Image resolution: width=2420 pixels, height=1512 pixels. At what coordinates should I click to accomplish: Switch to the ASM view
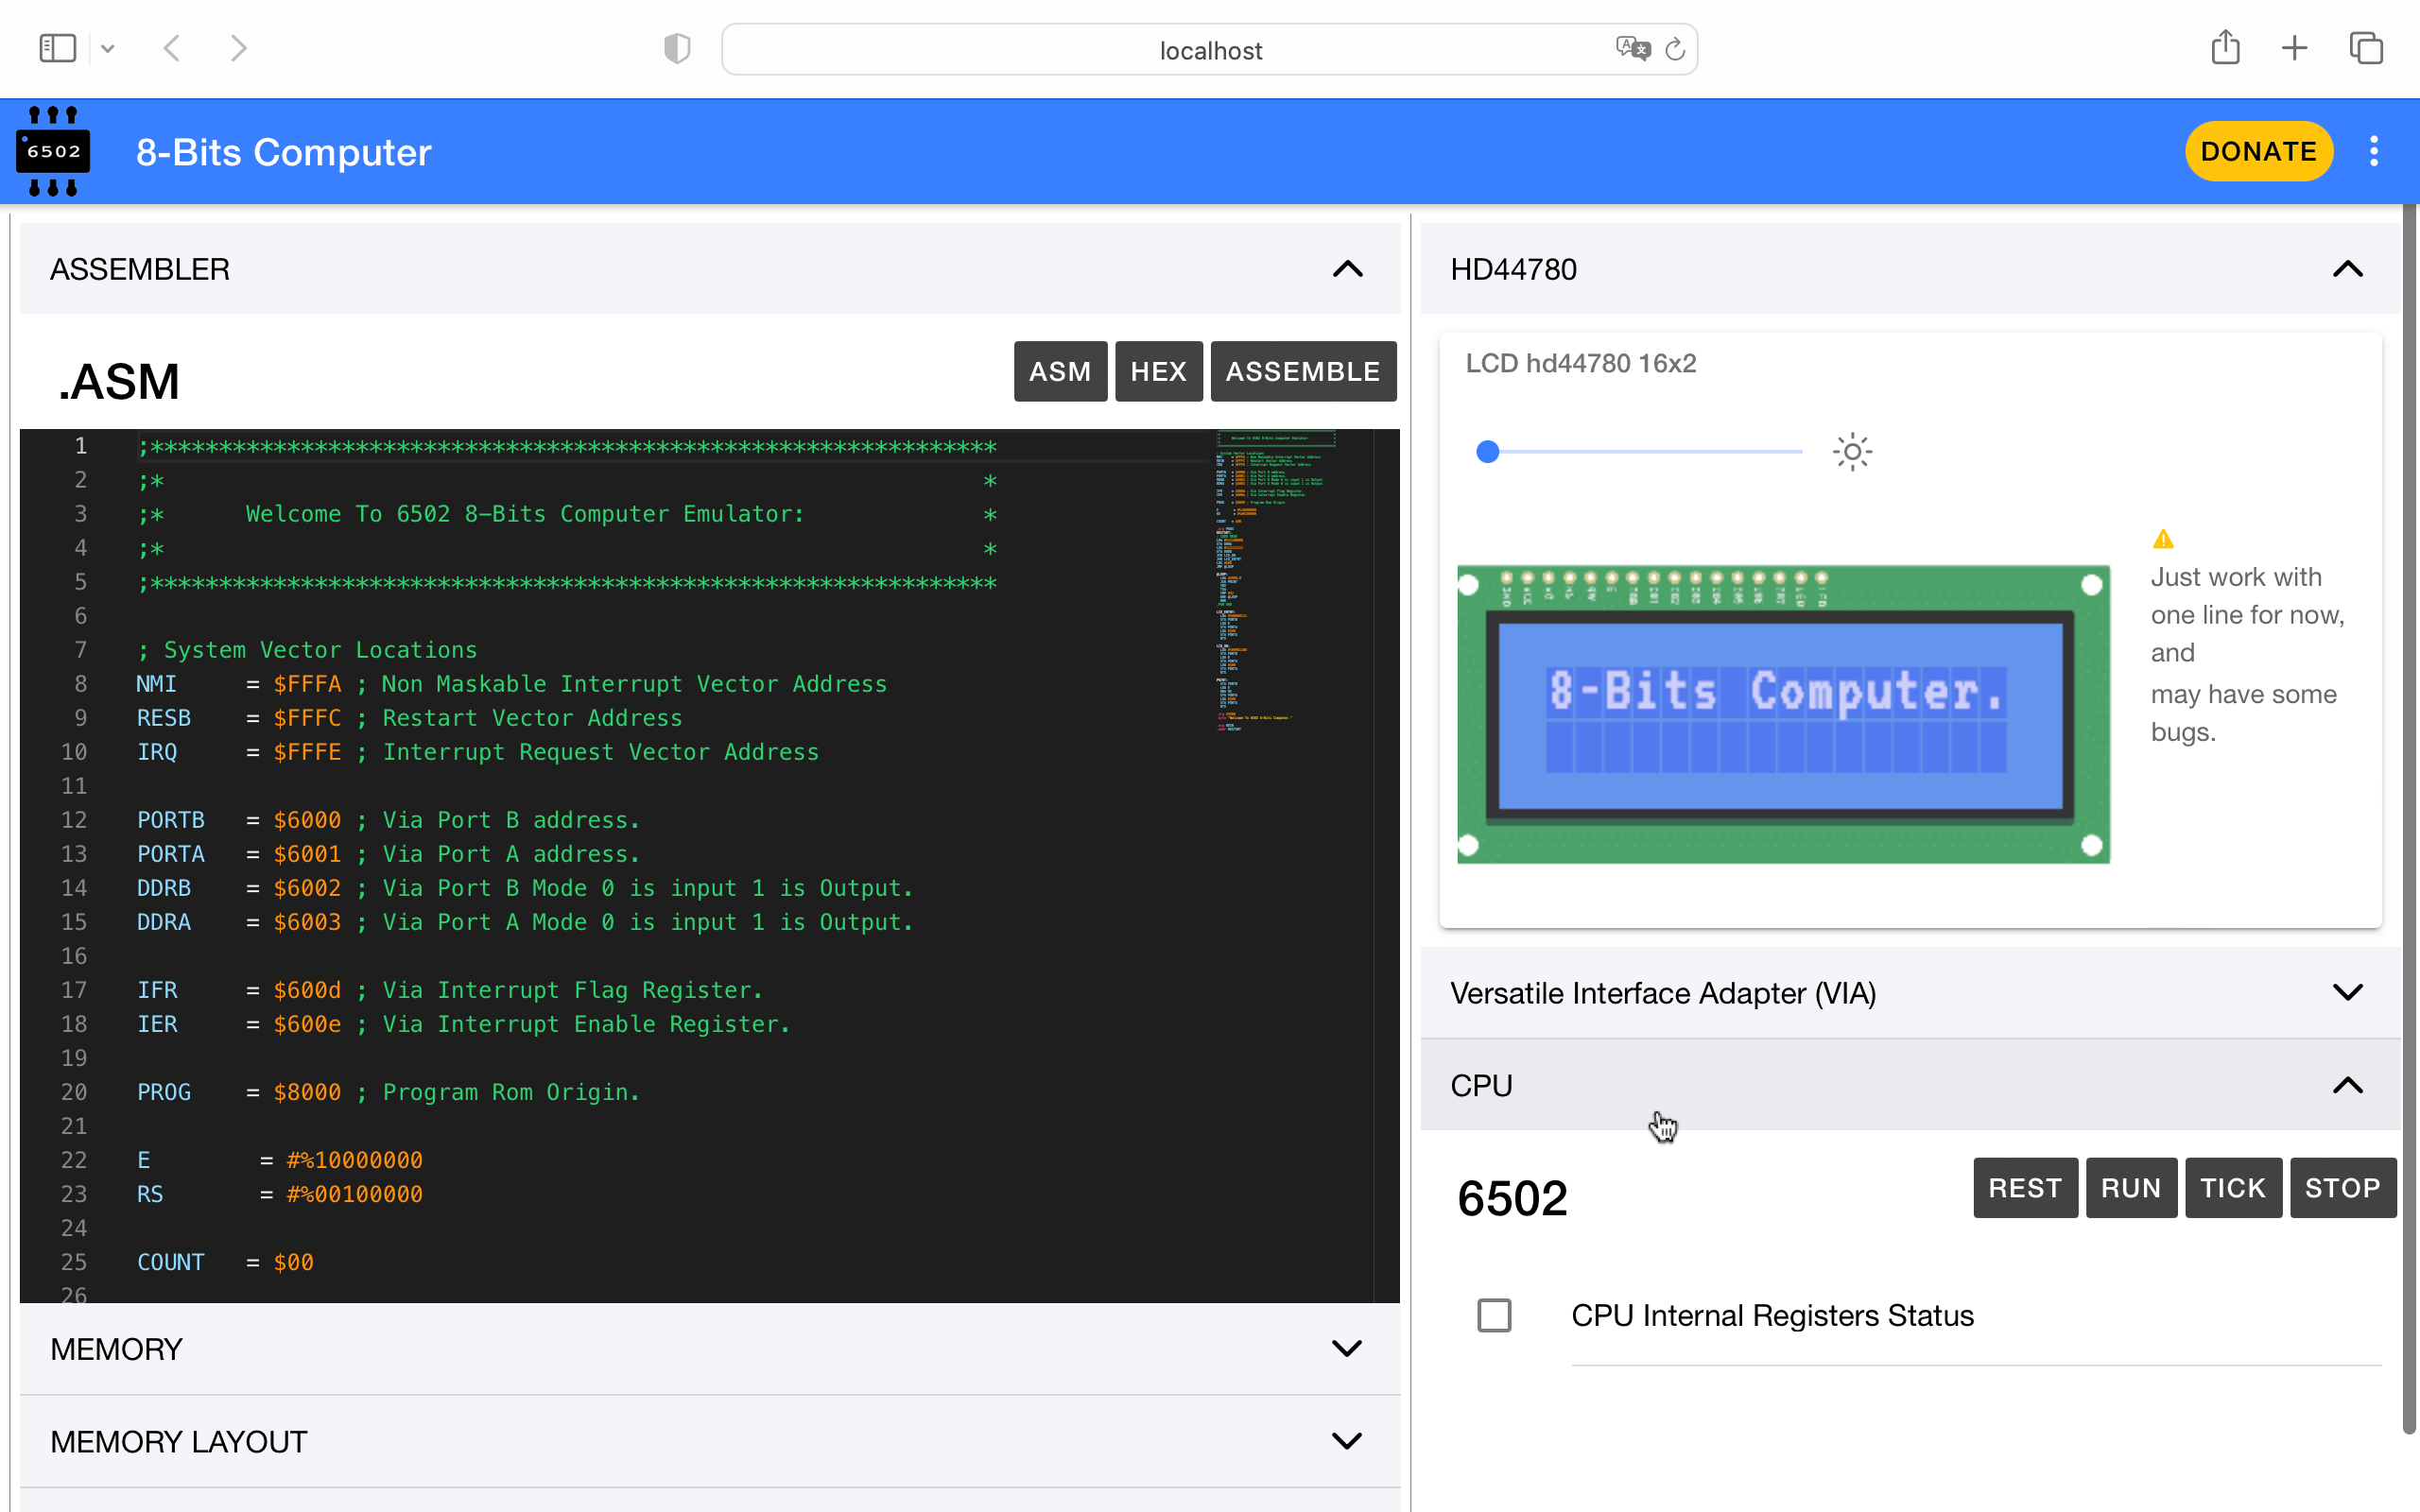click(1059, 371)
